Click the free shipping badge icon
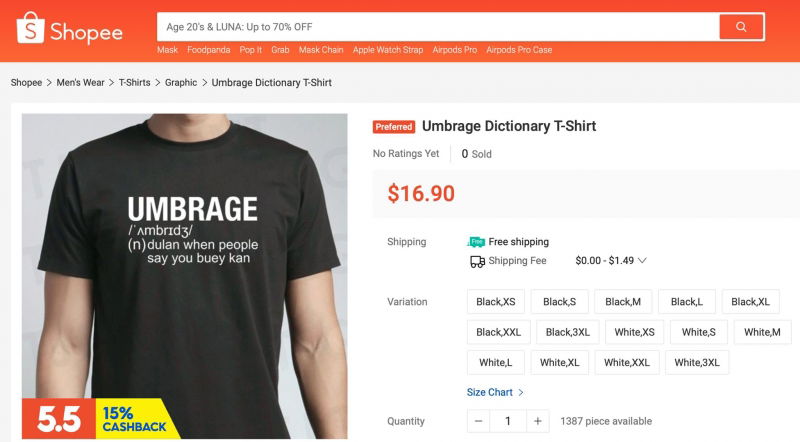The width and height of the screenshot is (800, 442). pos(476,242)
